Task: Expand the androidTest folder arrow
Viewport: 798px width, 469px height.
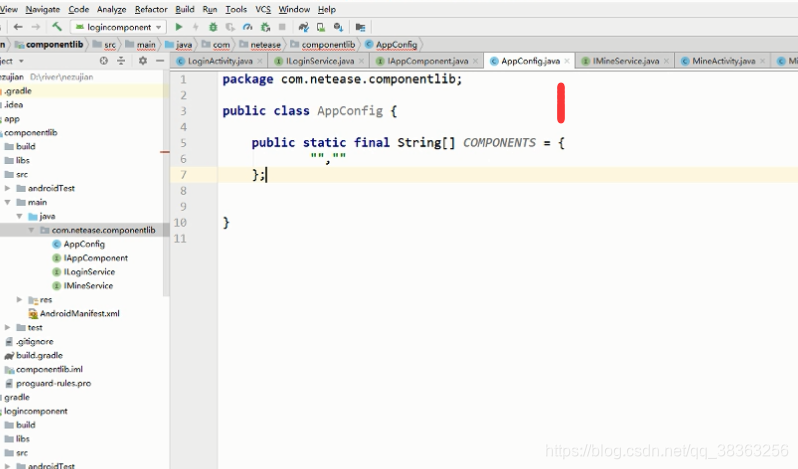Action: point(8,188)
